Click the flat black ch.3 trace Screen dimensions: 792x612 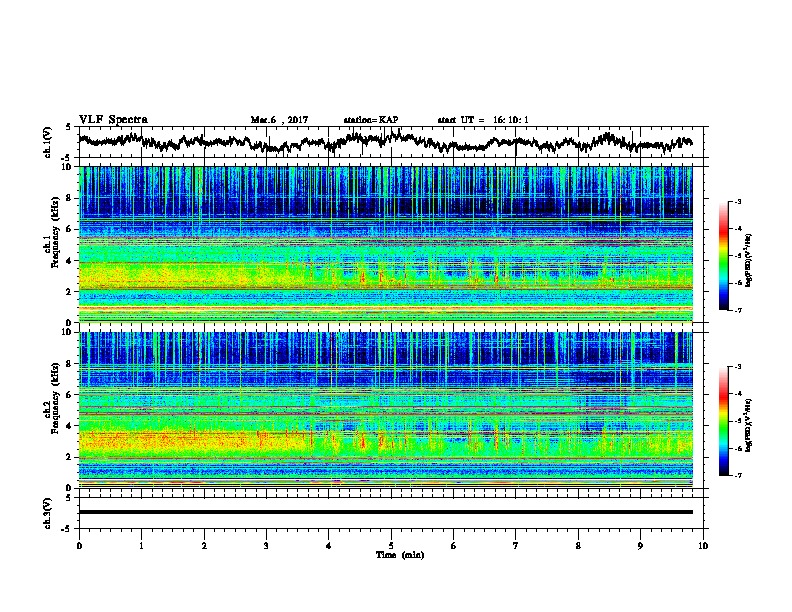(x=385, y=512)
